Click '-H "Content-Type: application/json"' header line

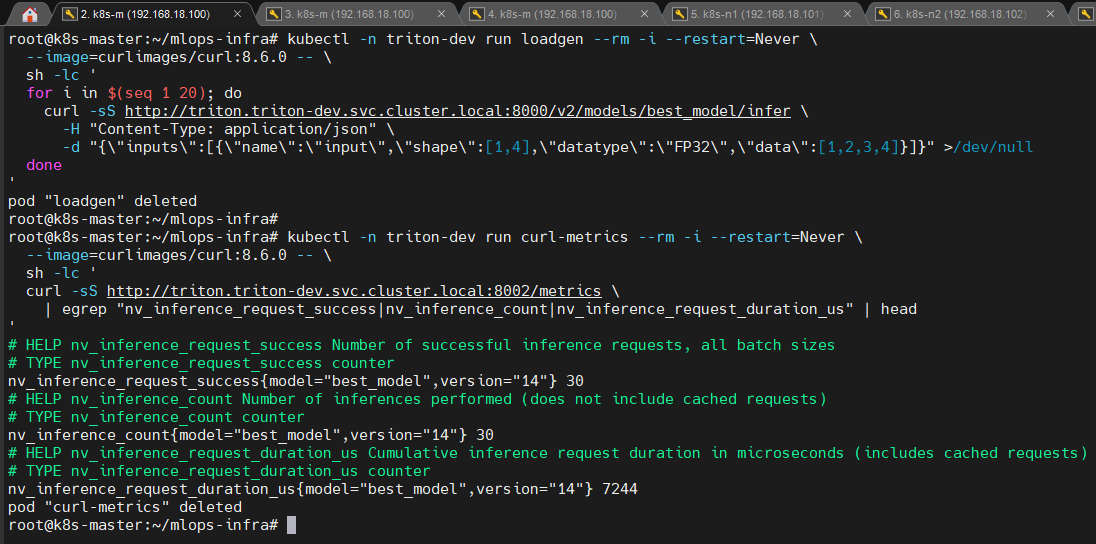(x=229, y=129)
